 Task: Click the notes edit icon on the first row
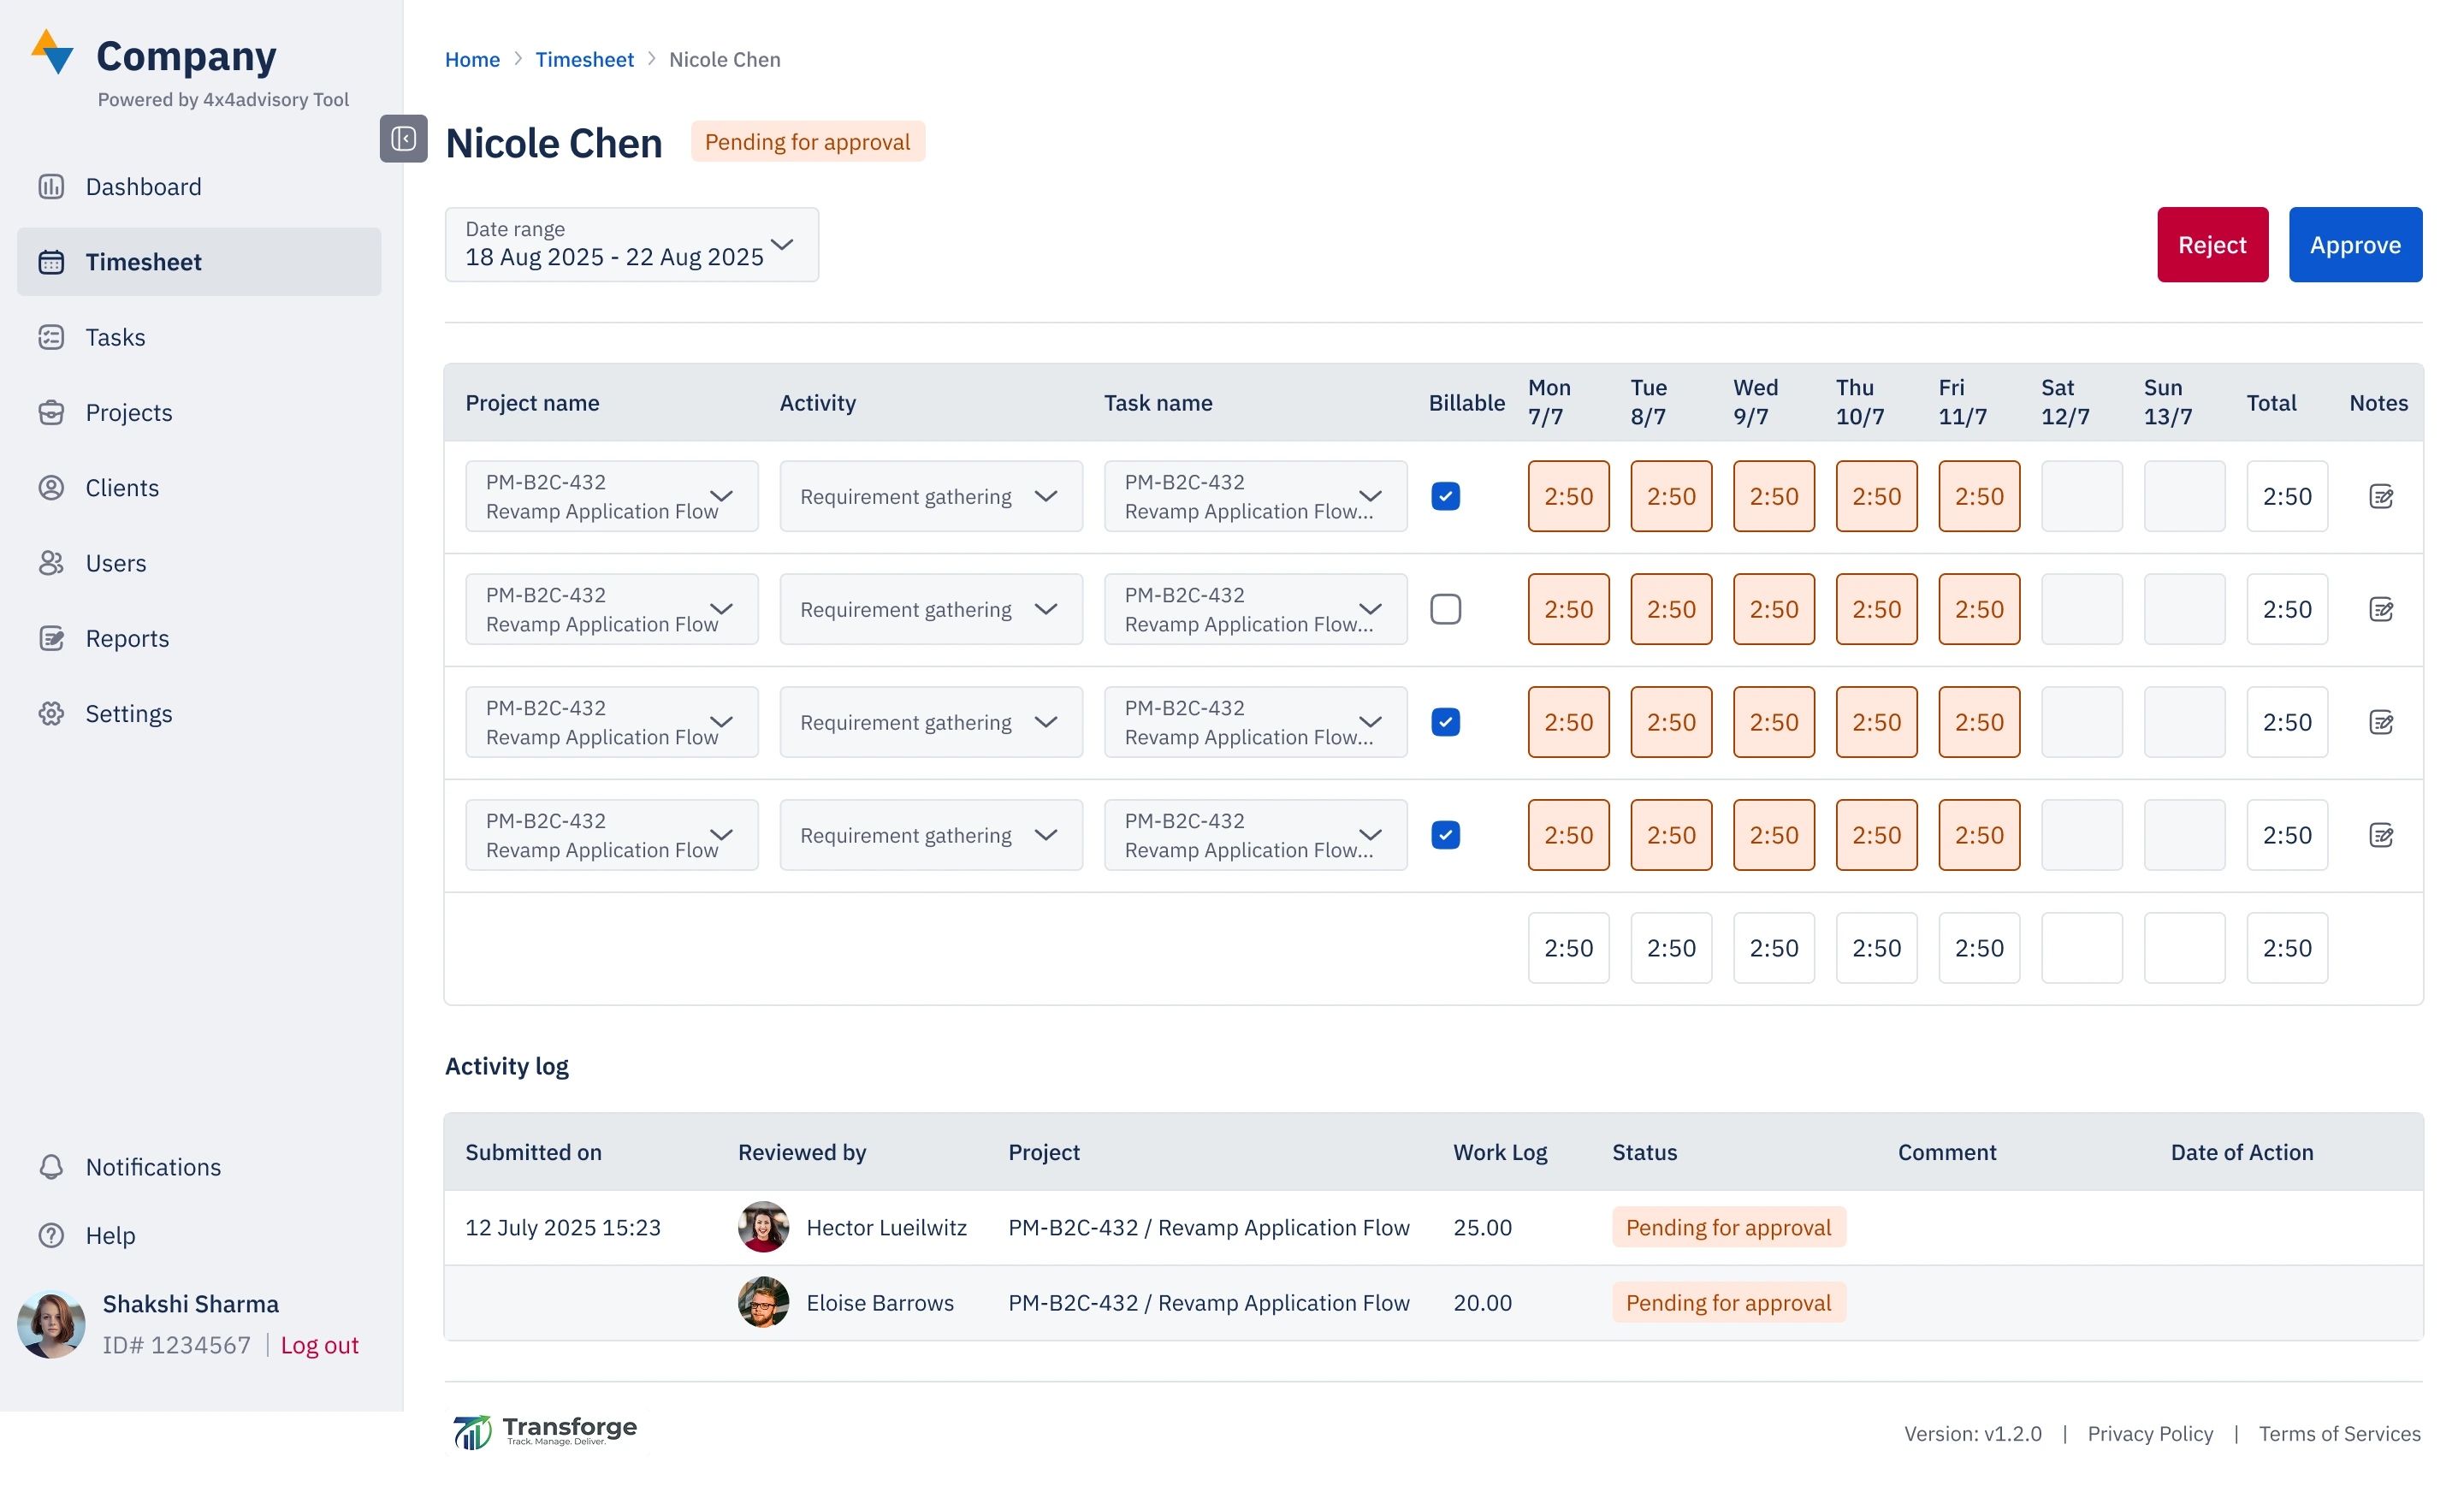coord(2381,496)
